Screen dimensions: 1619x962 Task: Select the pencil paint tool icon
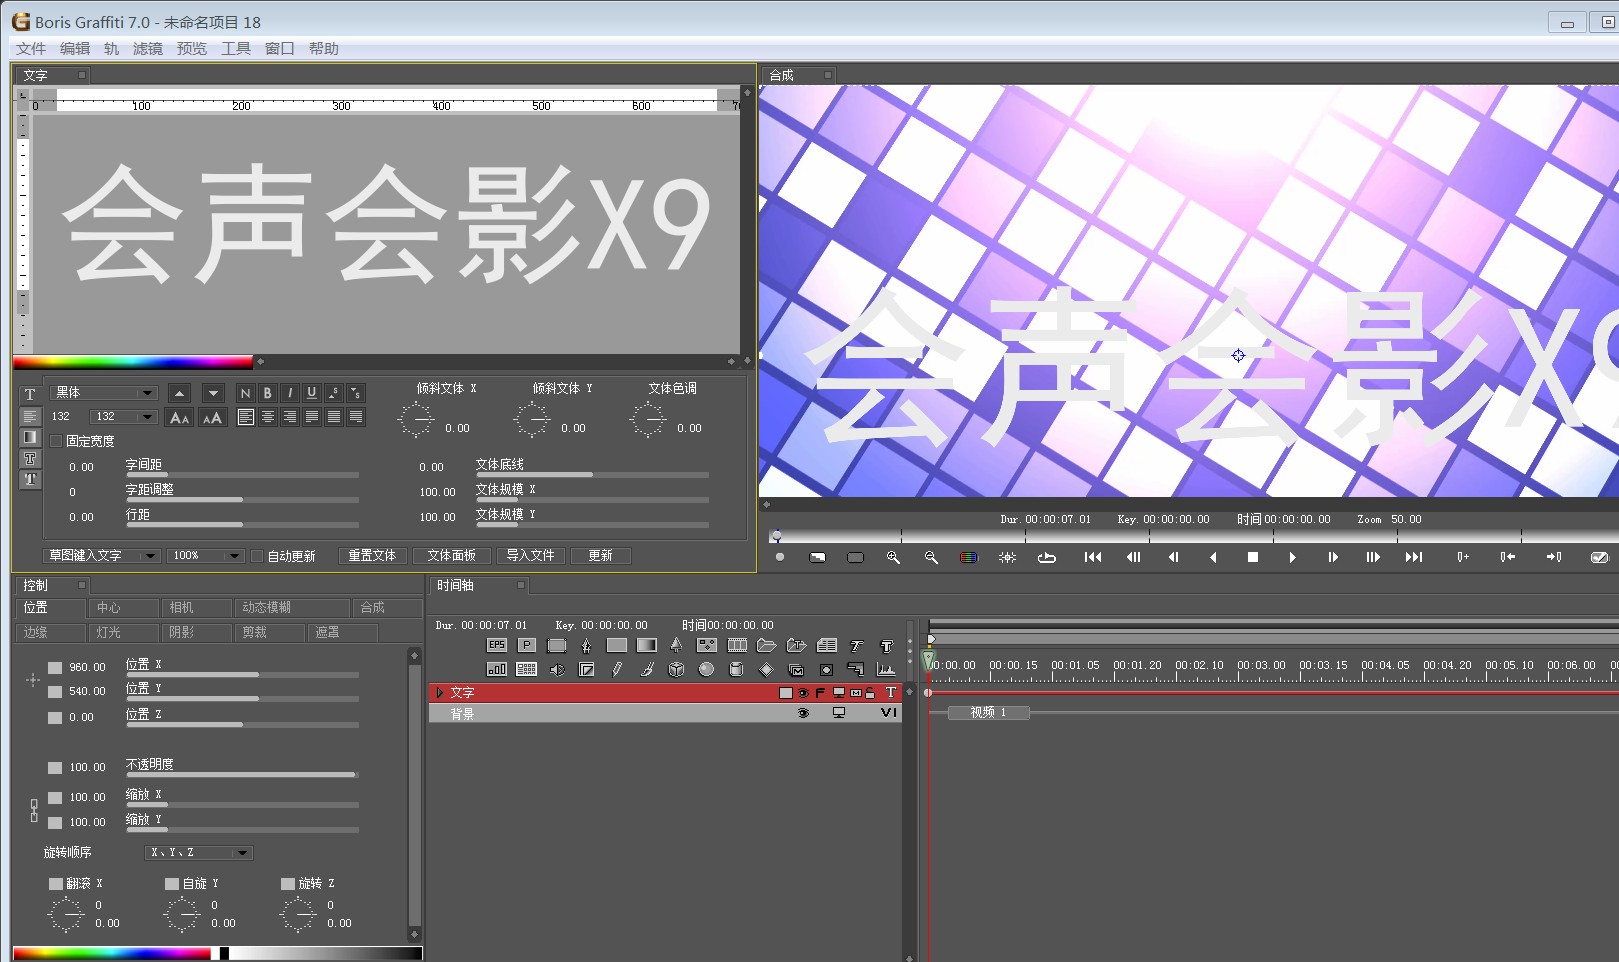coord(616,669)
